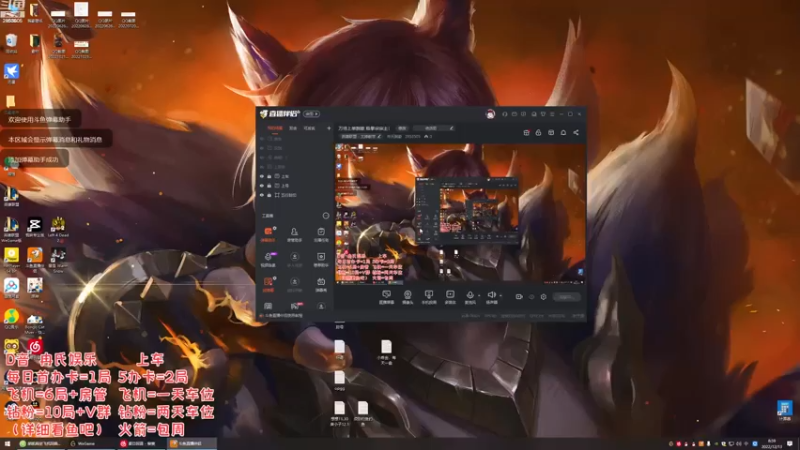Open the Windows Start button
This screenshot has height=450, width=800.
click(7, 444)
